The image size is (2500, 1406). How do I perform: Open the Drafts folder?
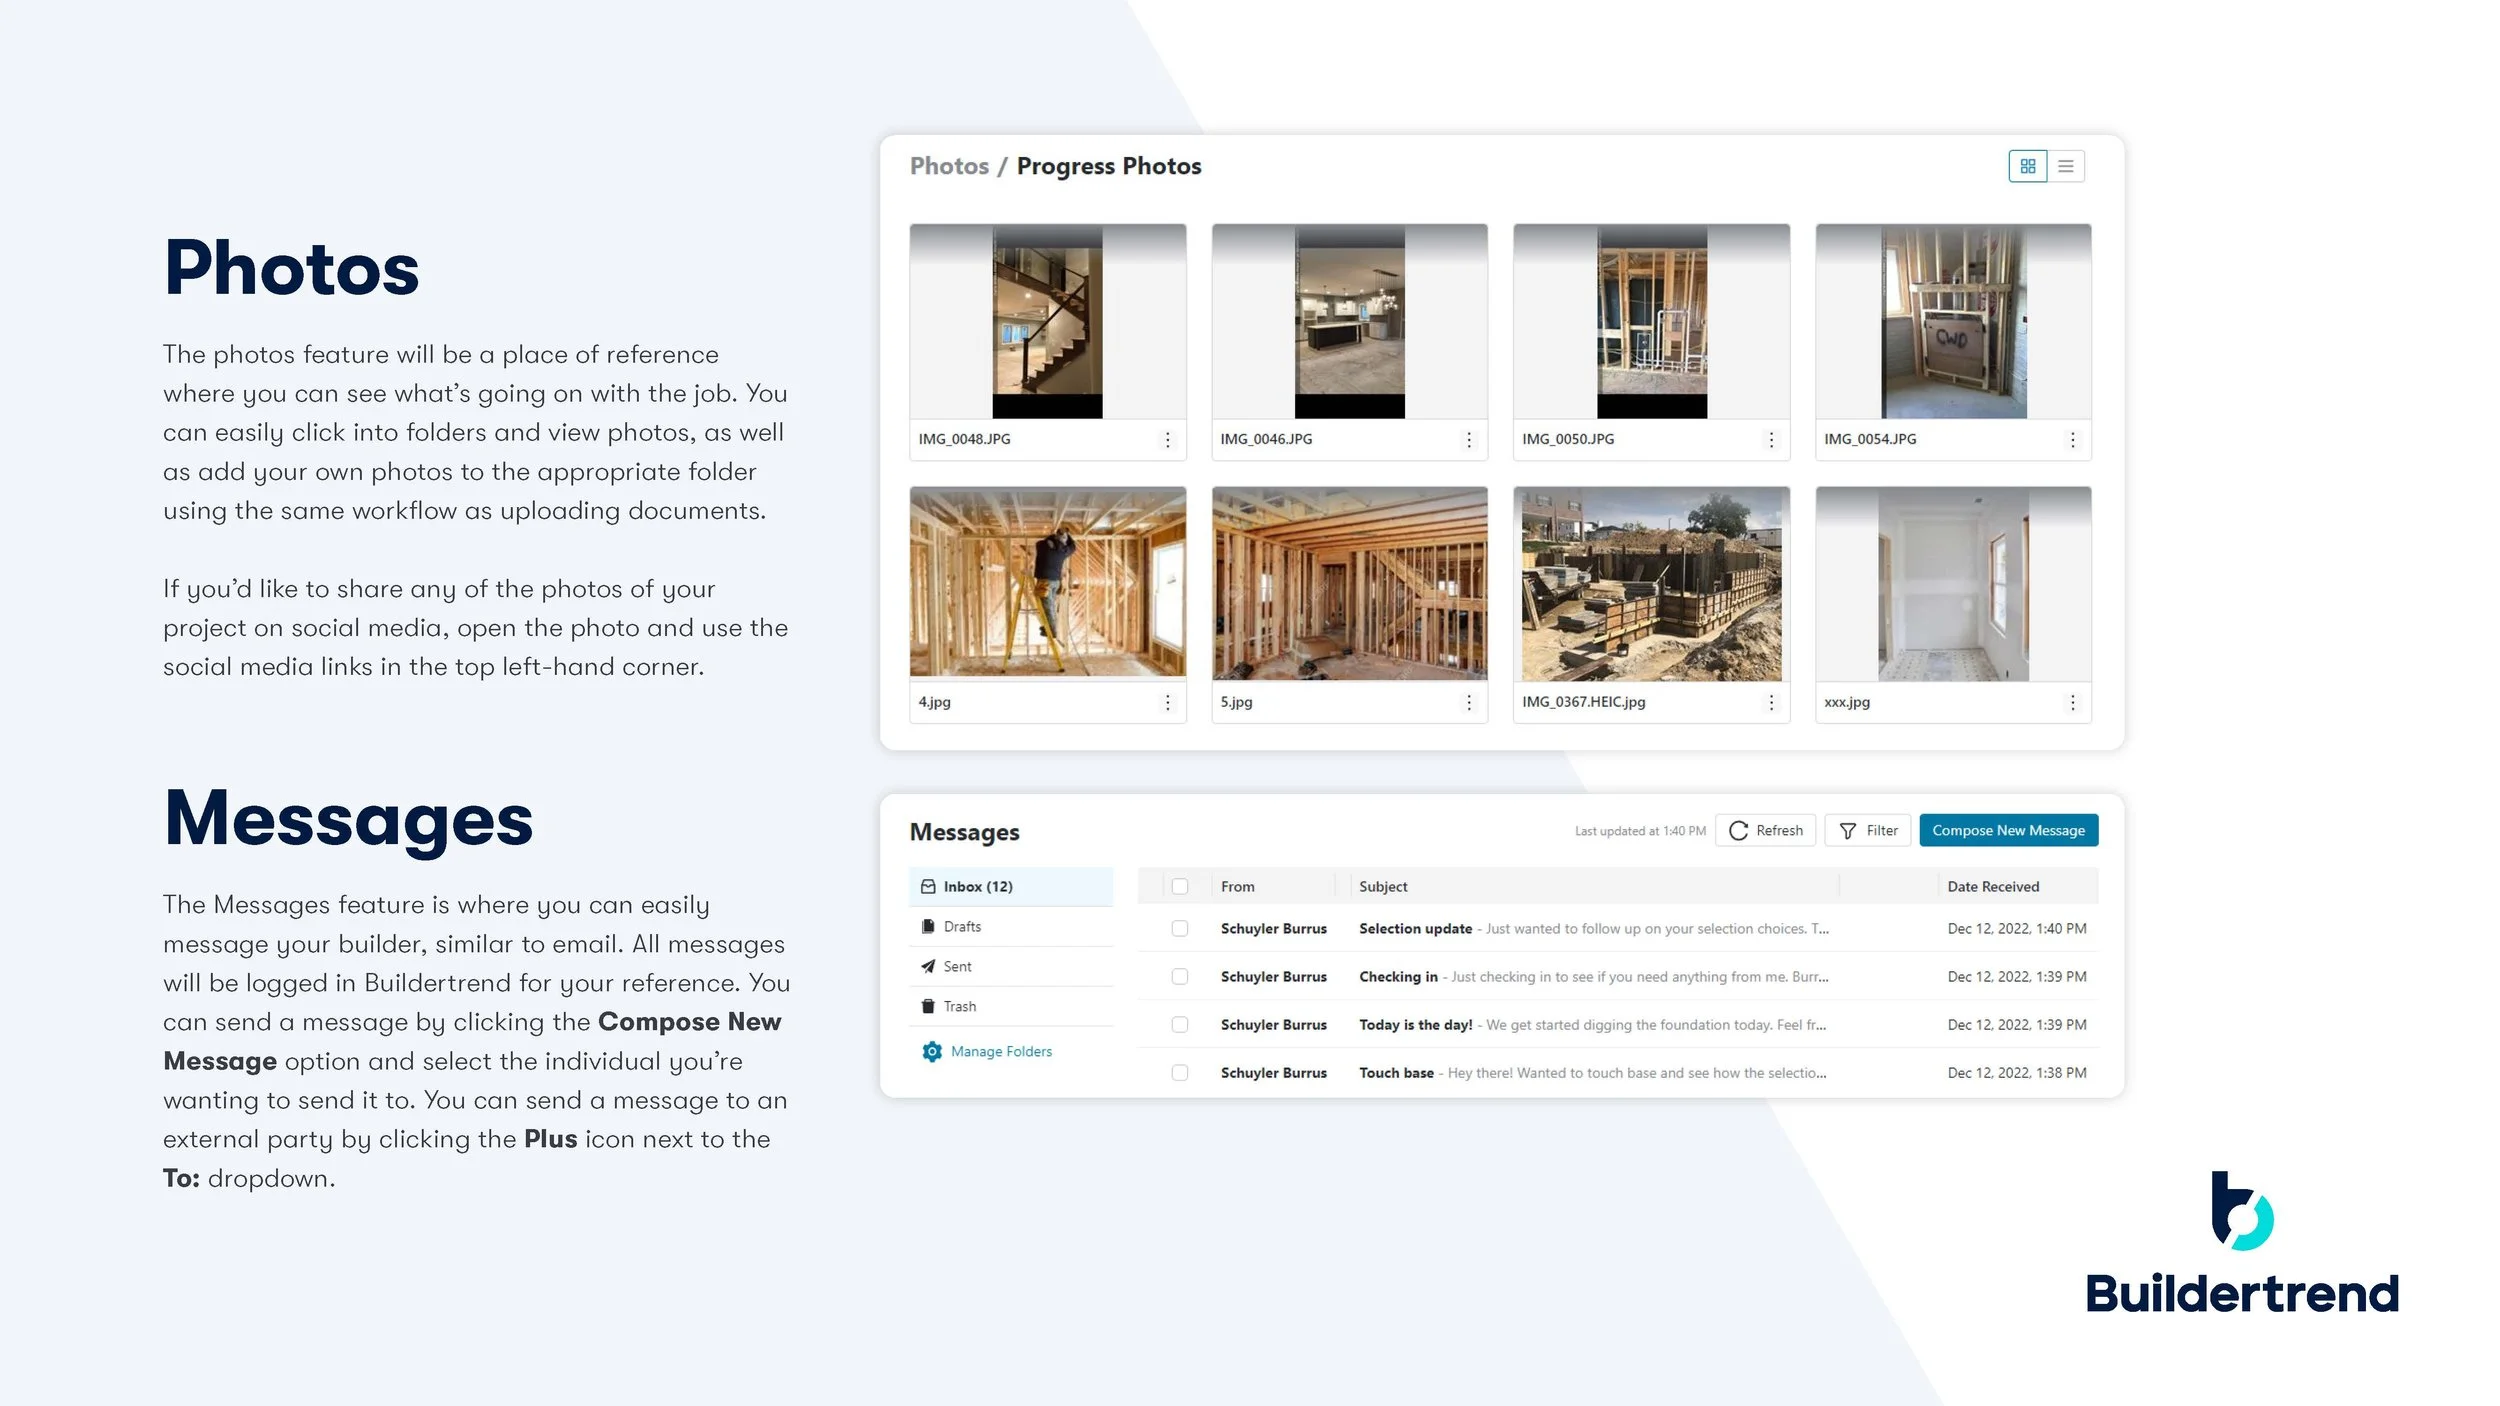(x=961, y=926)
